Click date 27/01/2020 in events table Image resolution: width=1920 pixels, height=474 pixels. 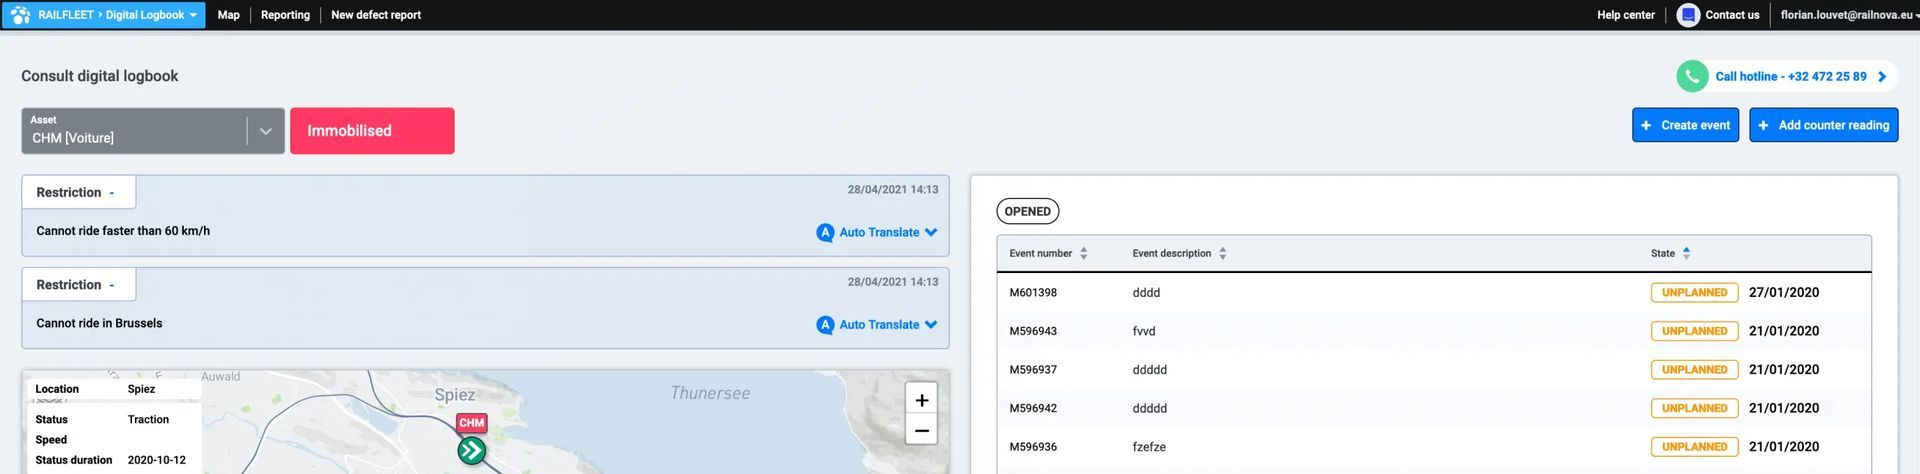1784,293
